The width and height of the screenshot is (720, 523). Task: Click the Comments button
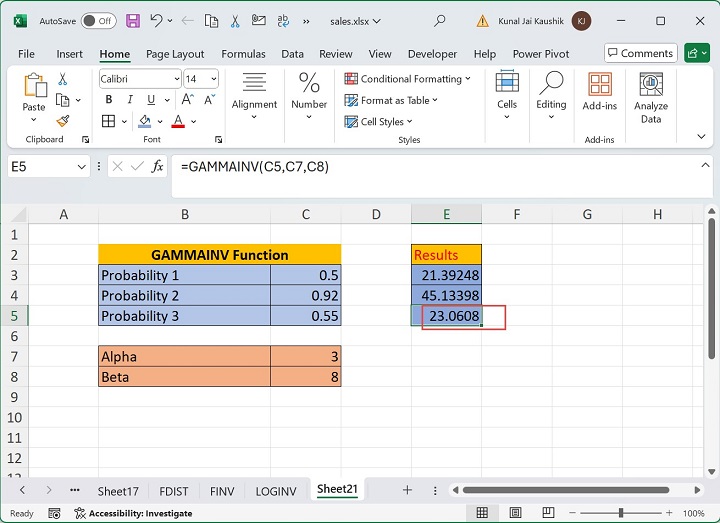(640, 53)
